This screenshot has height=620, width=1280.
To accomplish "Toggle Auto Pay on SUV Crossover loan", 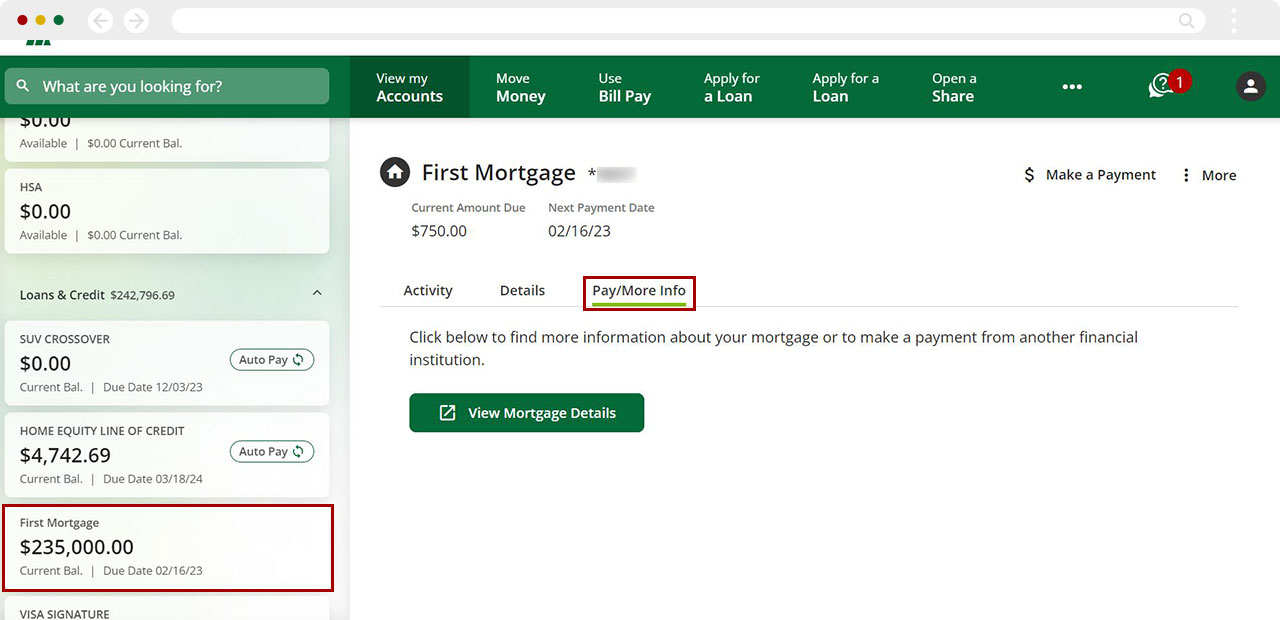I will 272,360.
